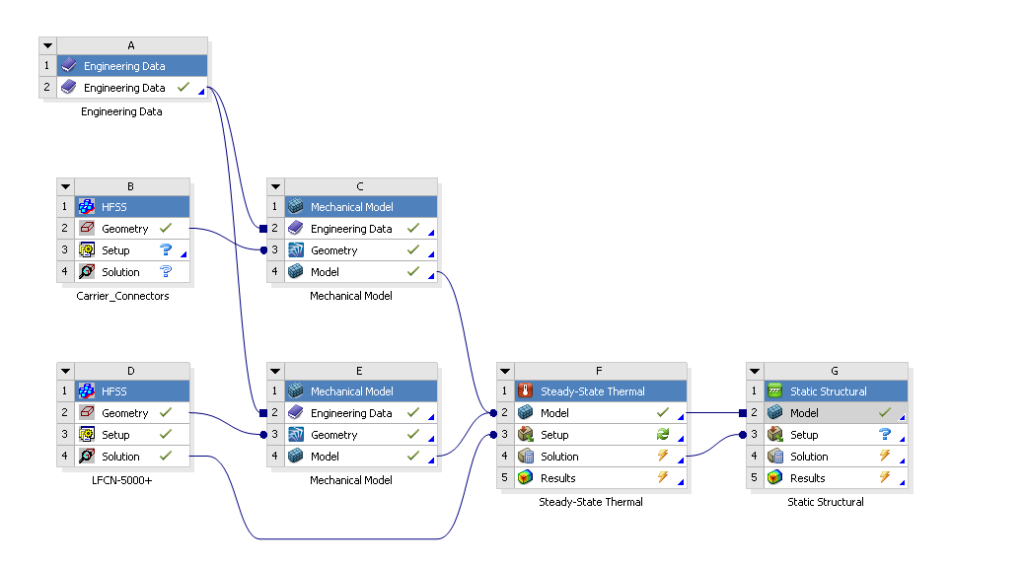This screenshot has height=566, width=1024.
Task: Click the Static Structural header icon
Action: tap(775, 392)
